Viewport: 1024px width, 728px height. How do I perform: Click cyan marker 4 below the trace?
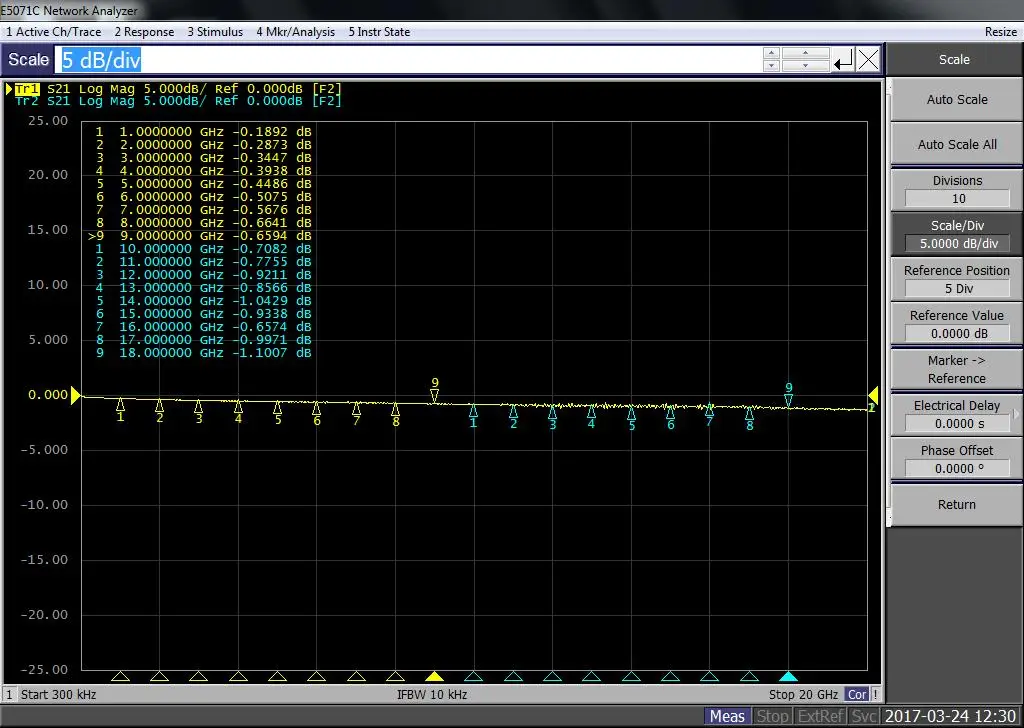pyautogui.click(x=592, y=417)
